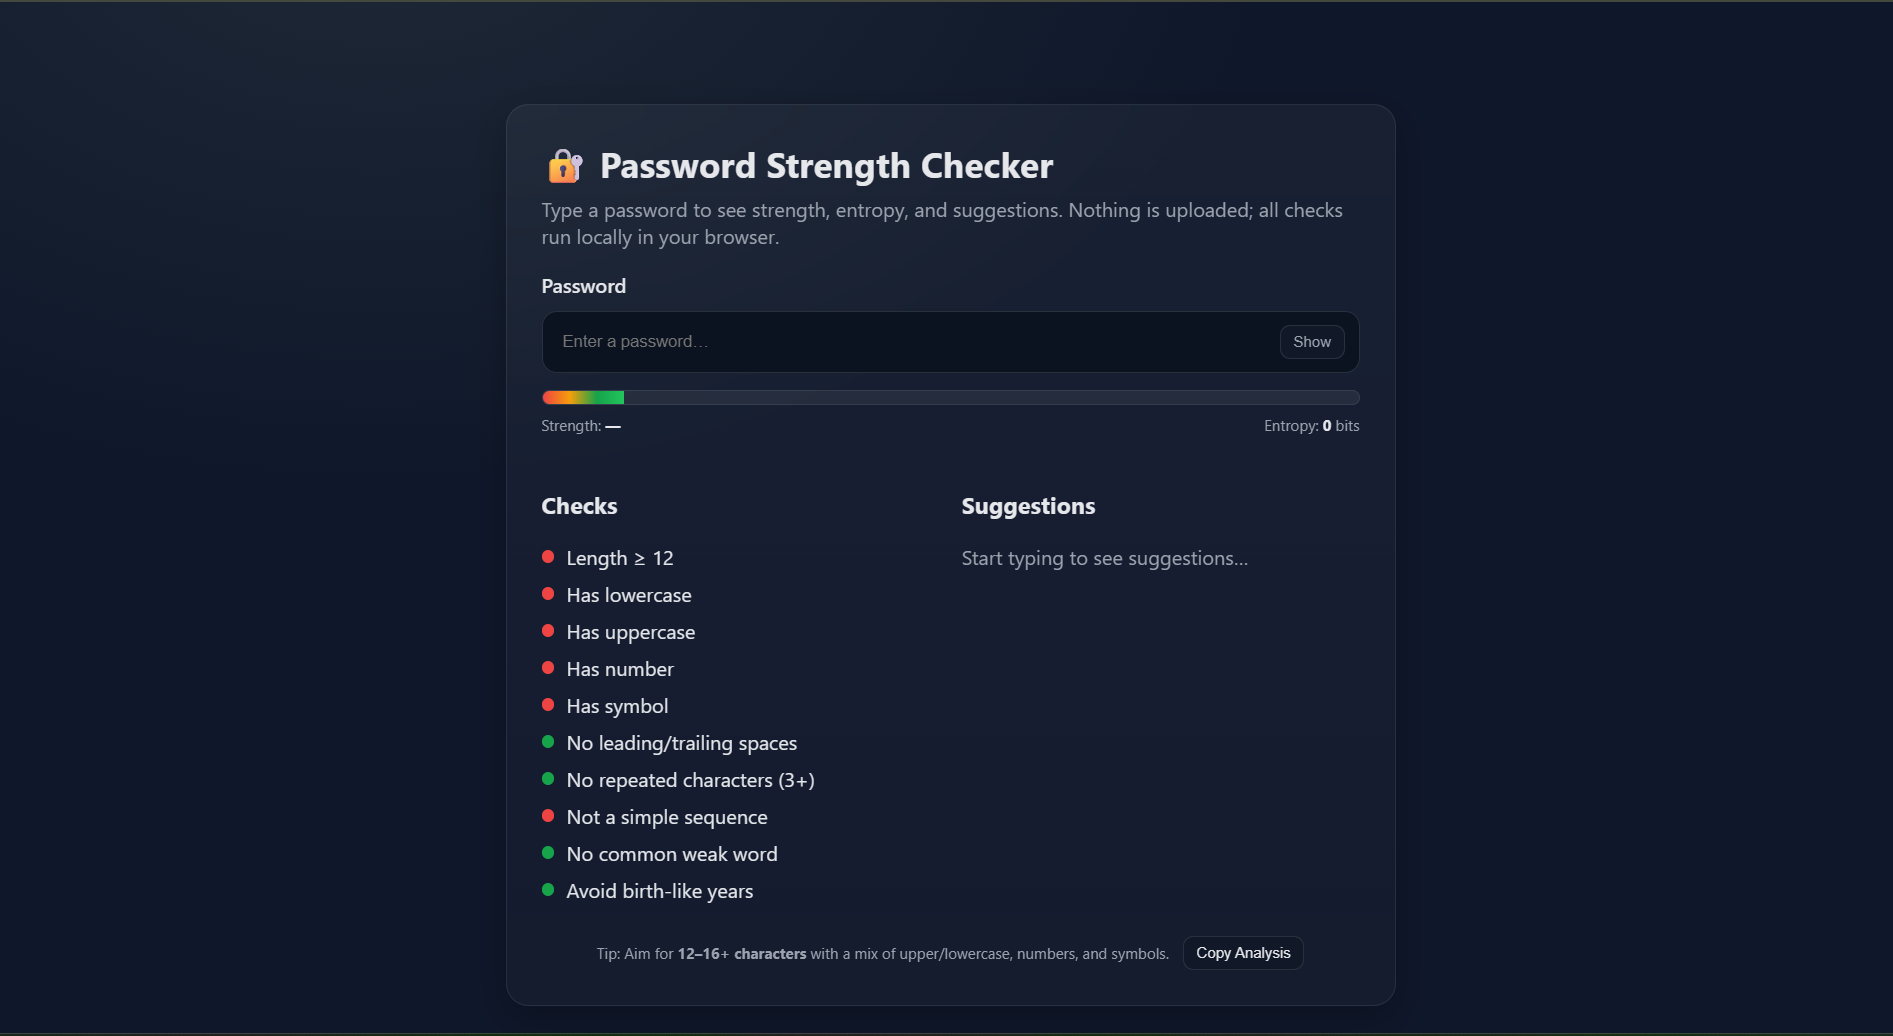This screenshot has height=1036, width=1893.
Task: Click the red indicator beside Has number
Action: coord(548,667)
